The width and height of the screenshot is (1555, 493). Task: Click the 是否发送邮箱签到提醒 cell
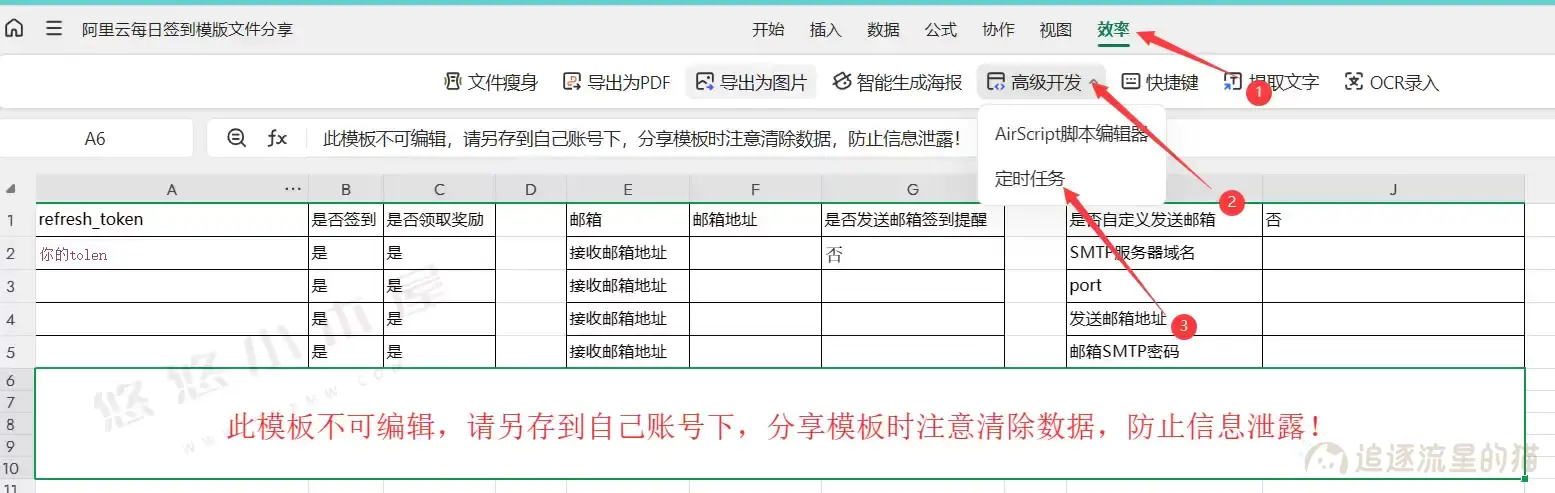click(x=912, y=220)
